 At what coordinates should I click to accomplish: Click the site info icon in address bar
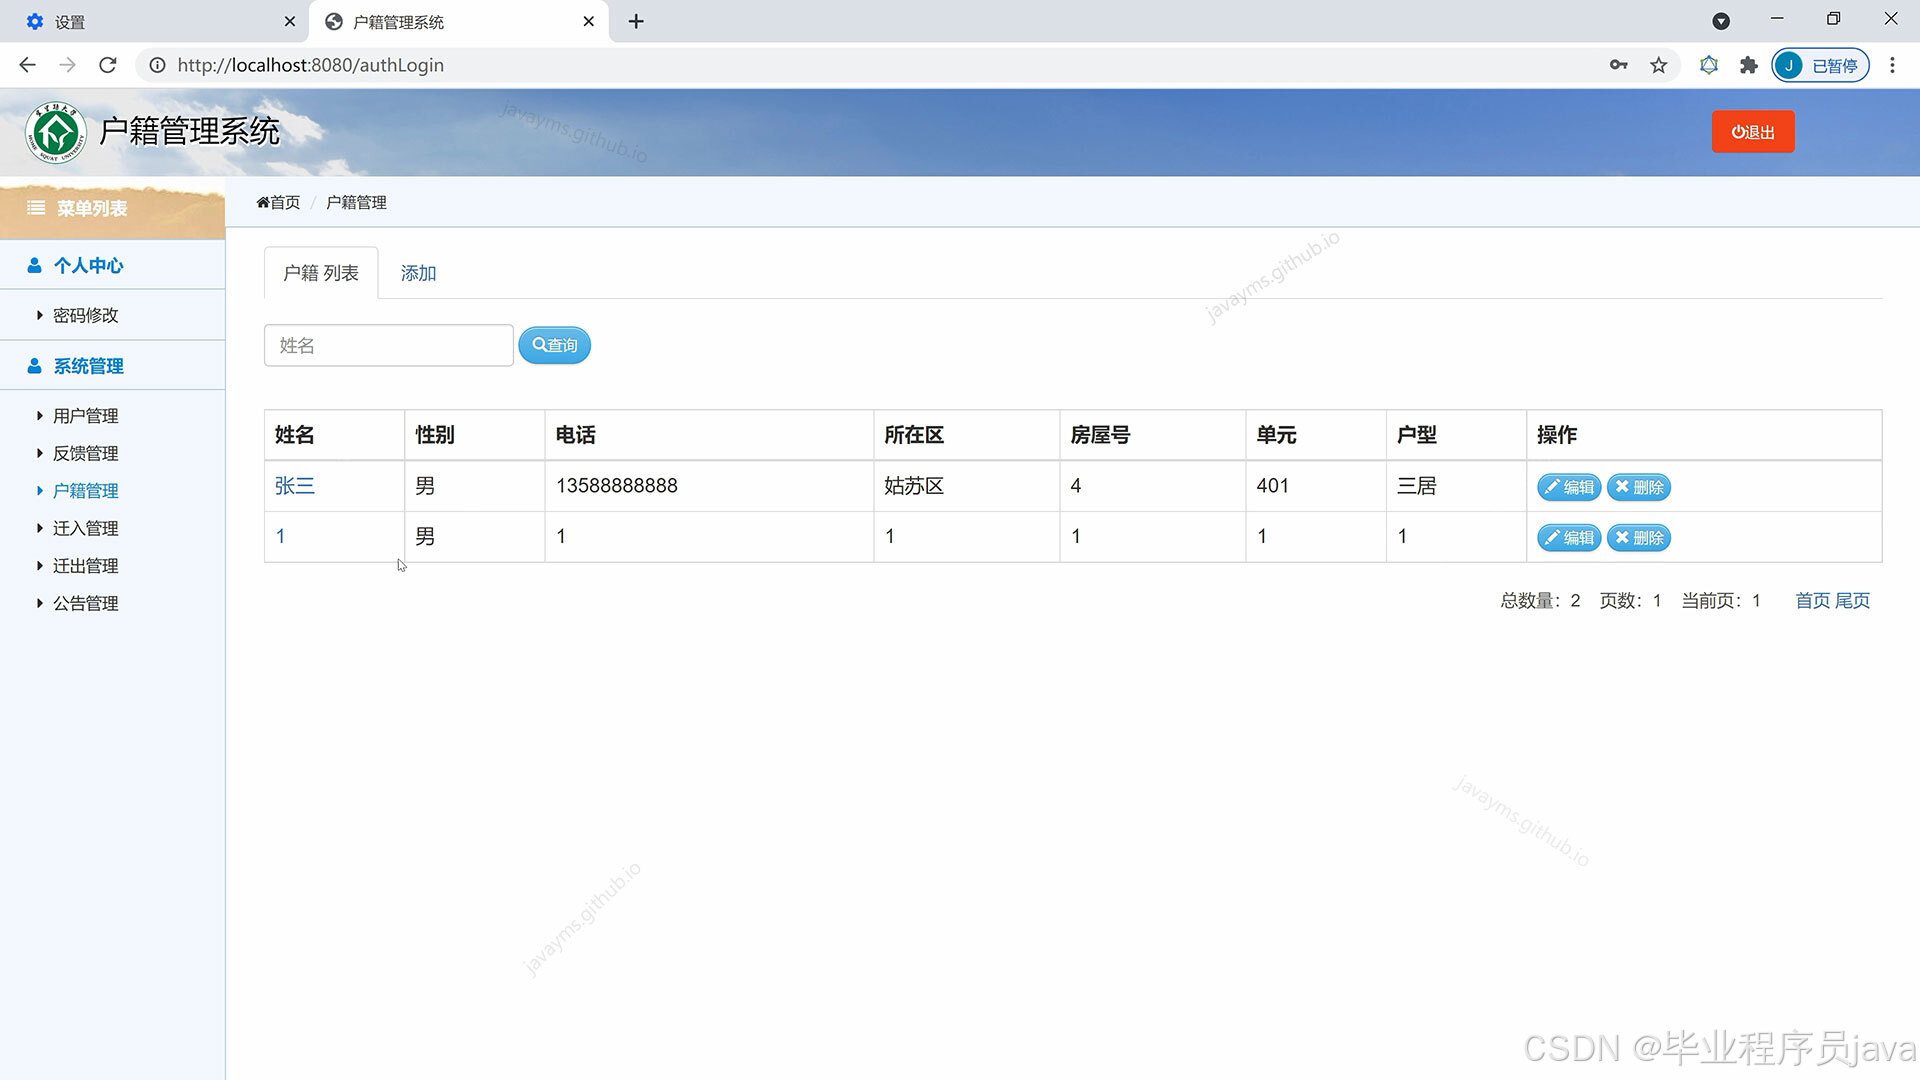pos(157,65)
